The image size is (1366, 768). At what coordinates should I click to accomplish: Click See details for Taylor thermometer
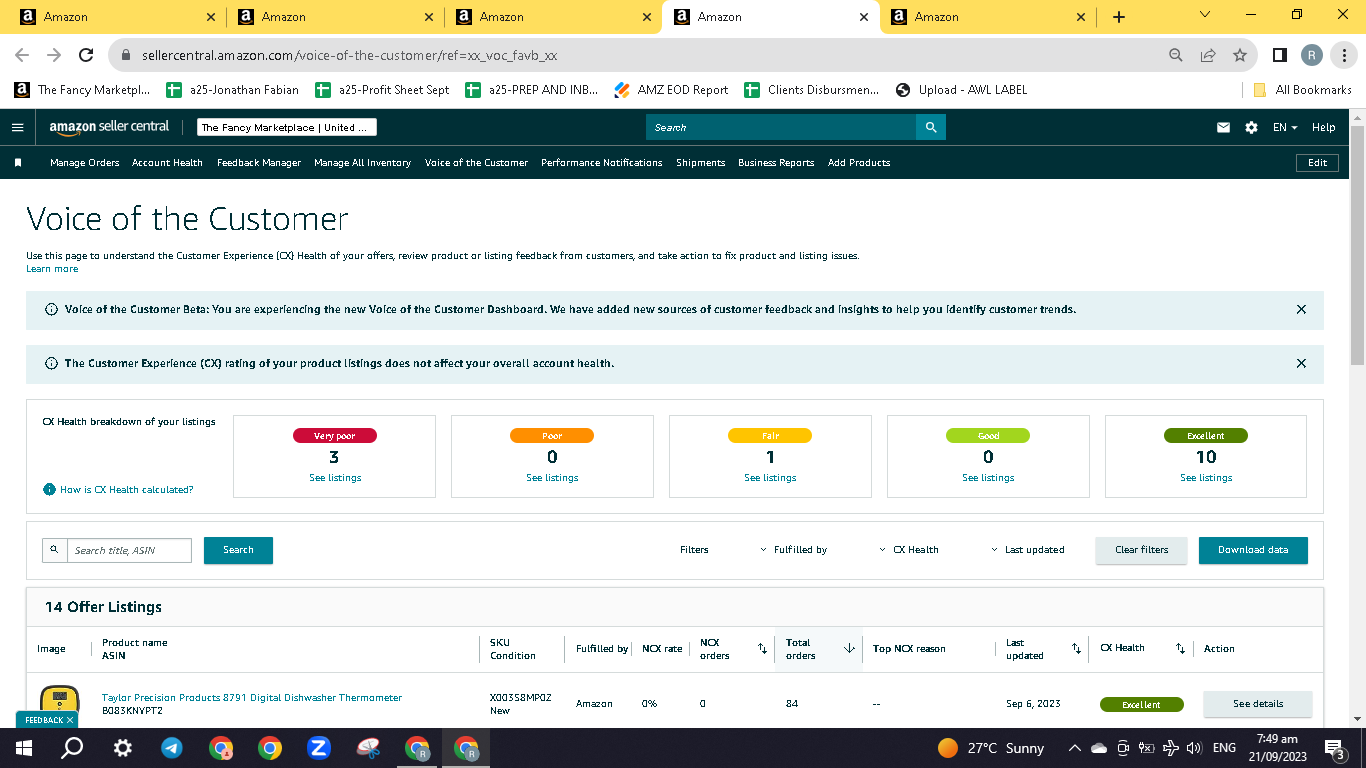click(1257, 704)
